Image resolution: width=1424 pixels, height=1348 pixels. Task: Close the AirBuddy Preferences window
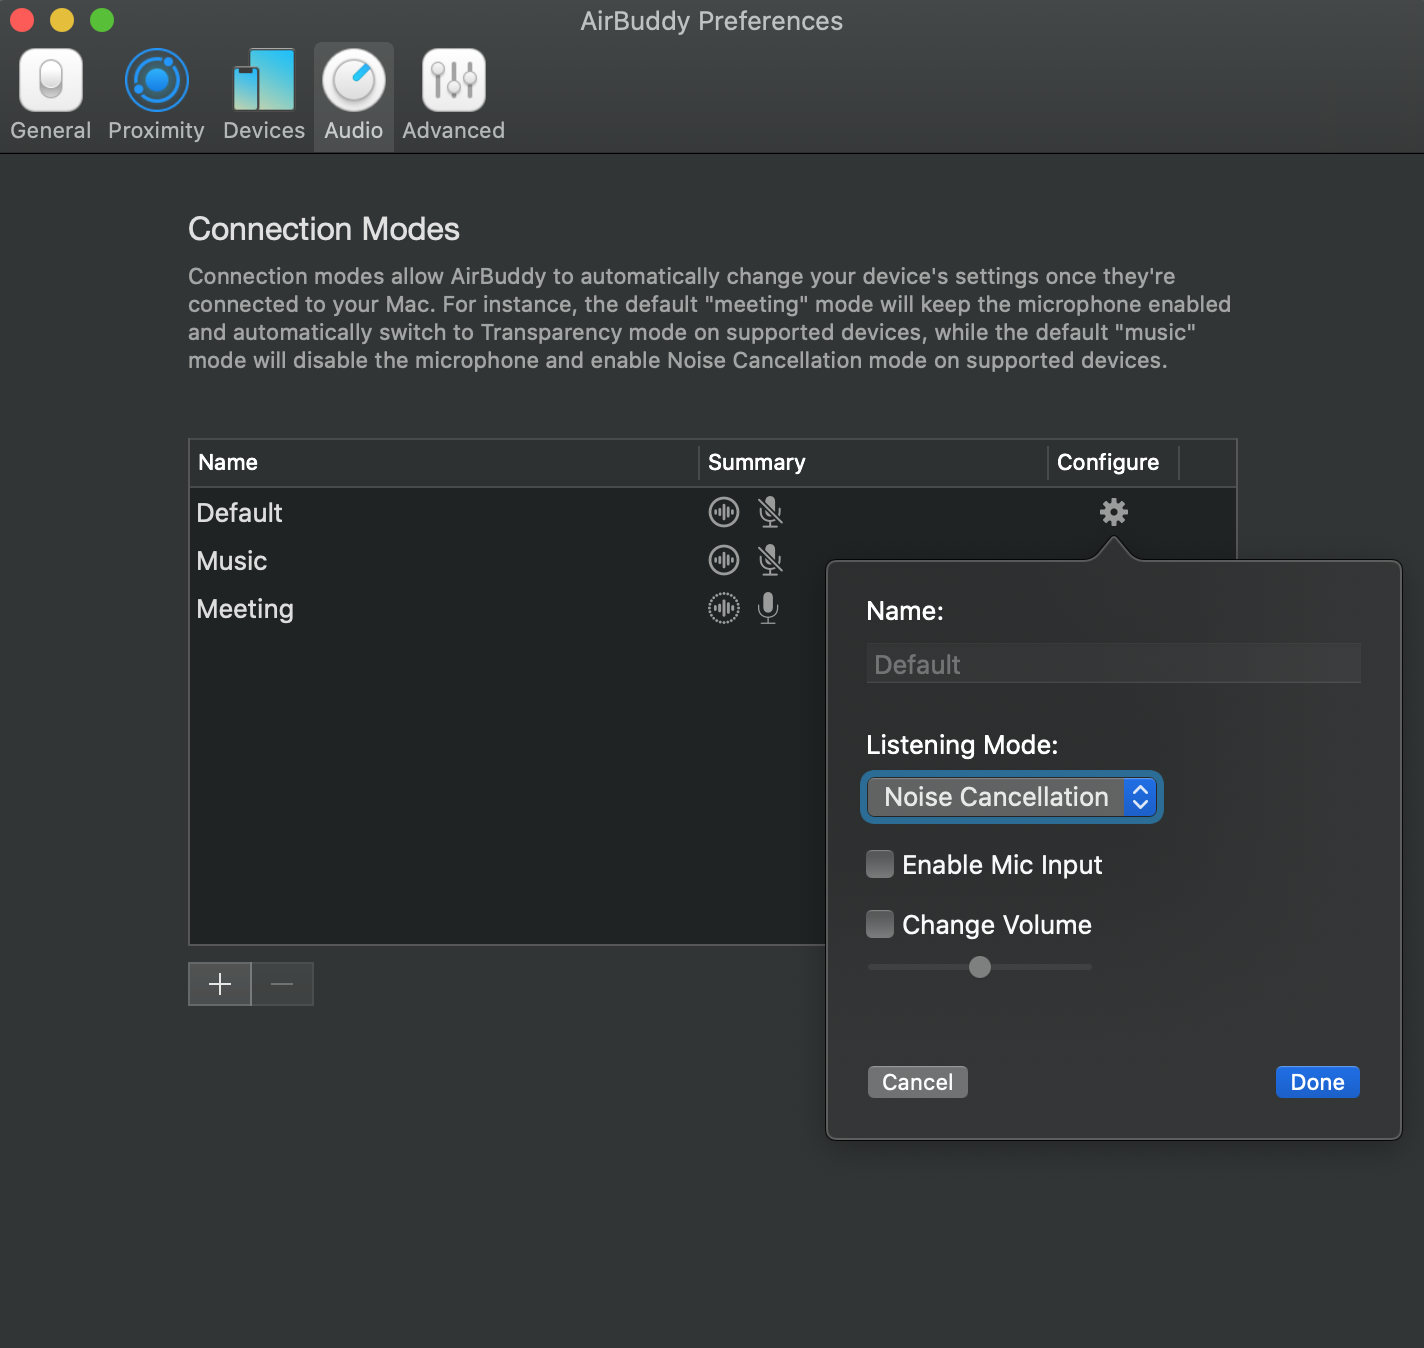pyautogui.click(x=22, y=20)
